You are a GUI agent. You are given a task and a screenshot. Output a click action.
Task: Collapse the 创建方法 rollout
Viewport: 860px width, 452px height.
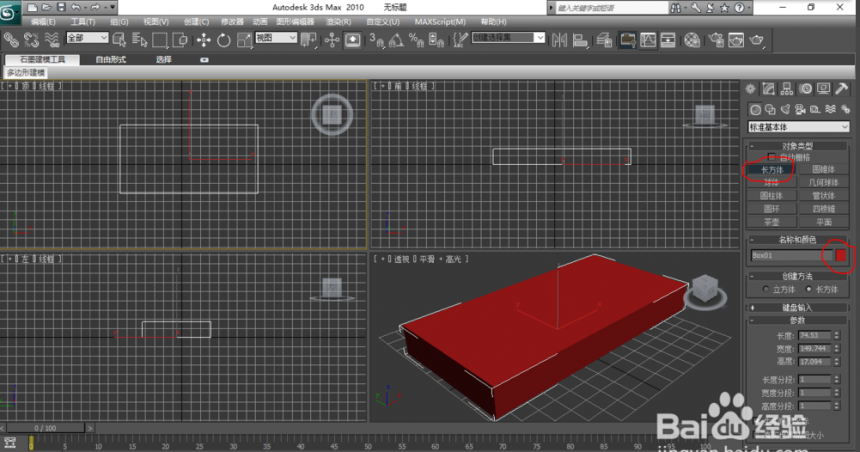point(798,276)
